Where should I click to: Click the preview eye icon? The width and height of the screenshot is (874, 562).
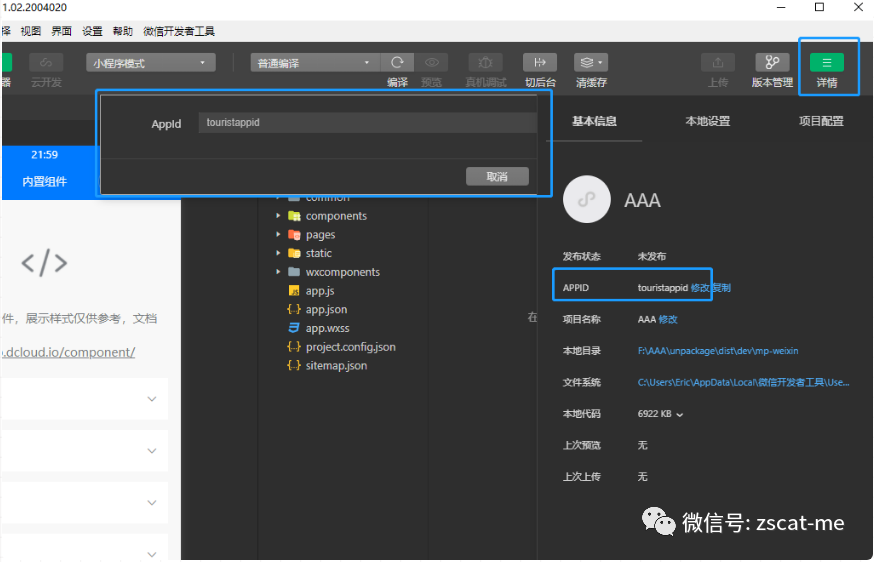tap(431, 62)
